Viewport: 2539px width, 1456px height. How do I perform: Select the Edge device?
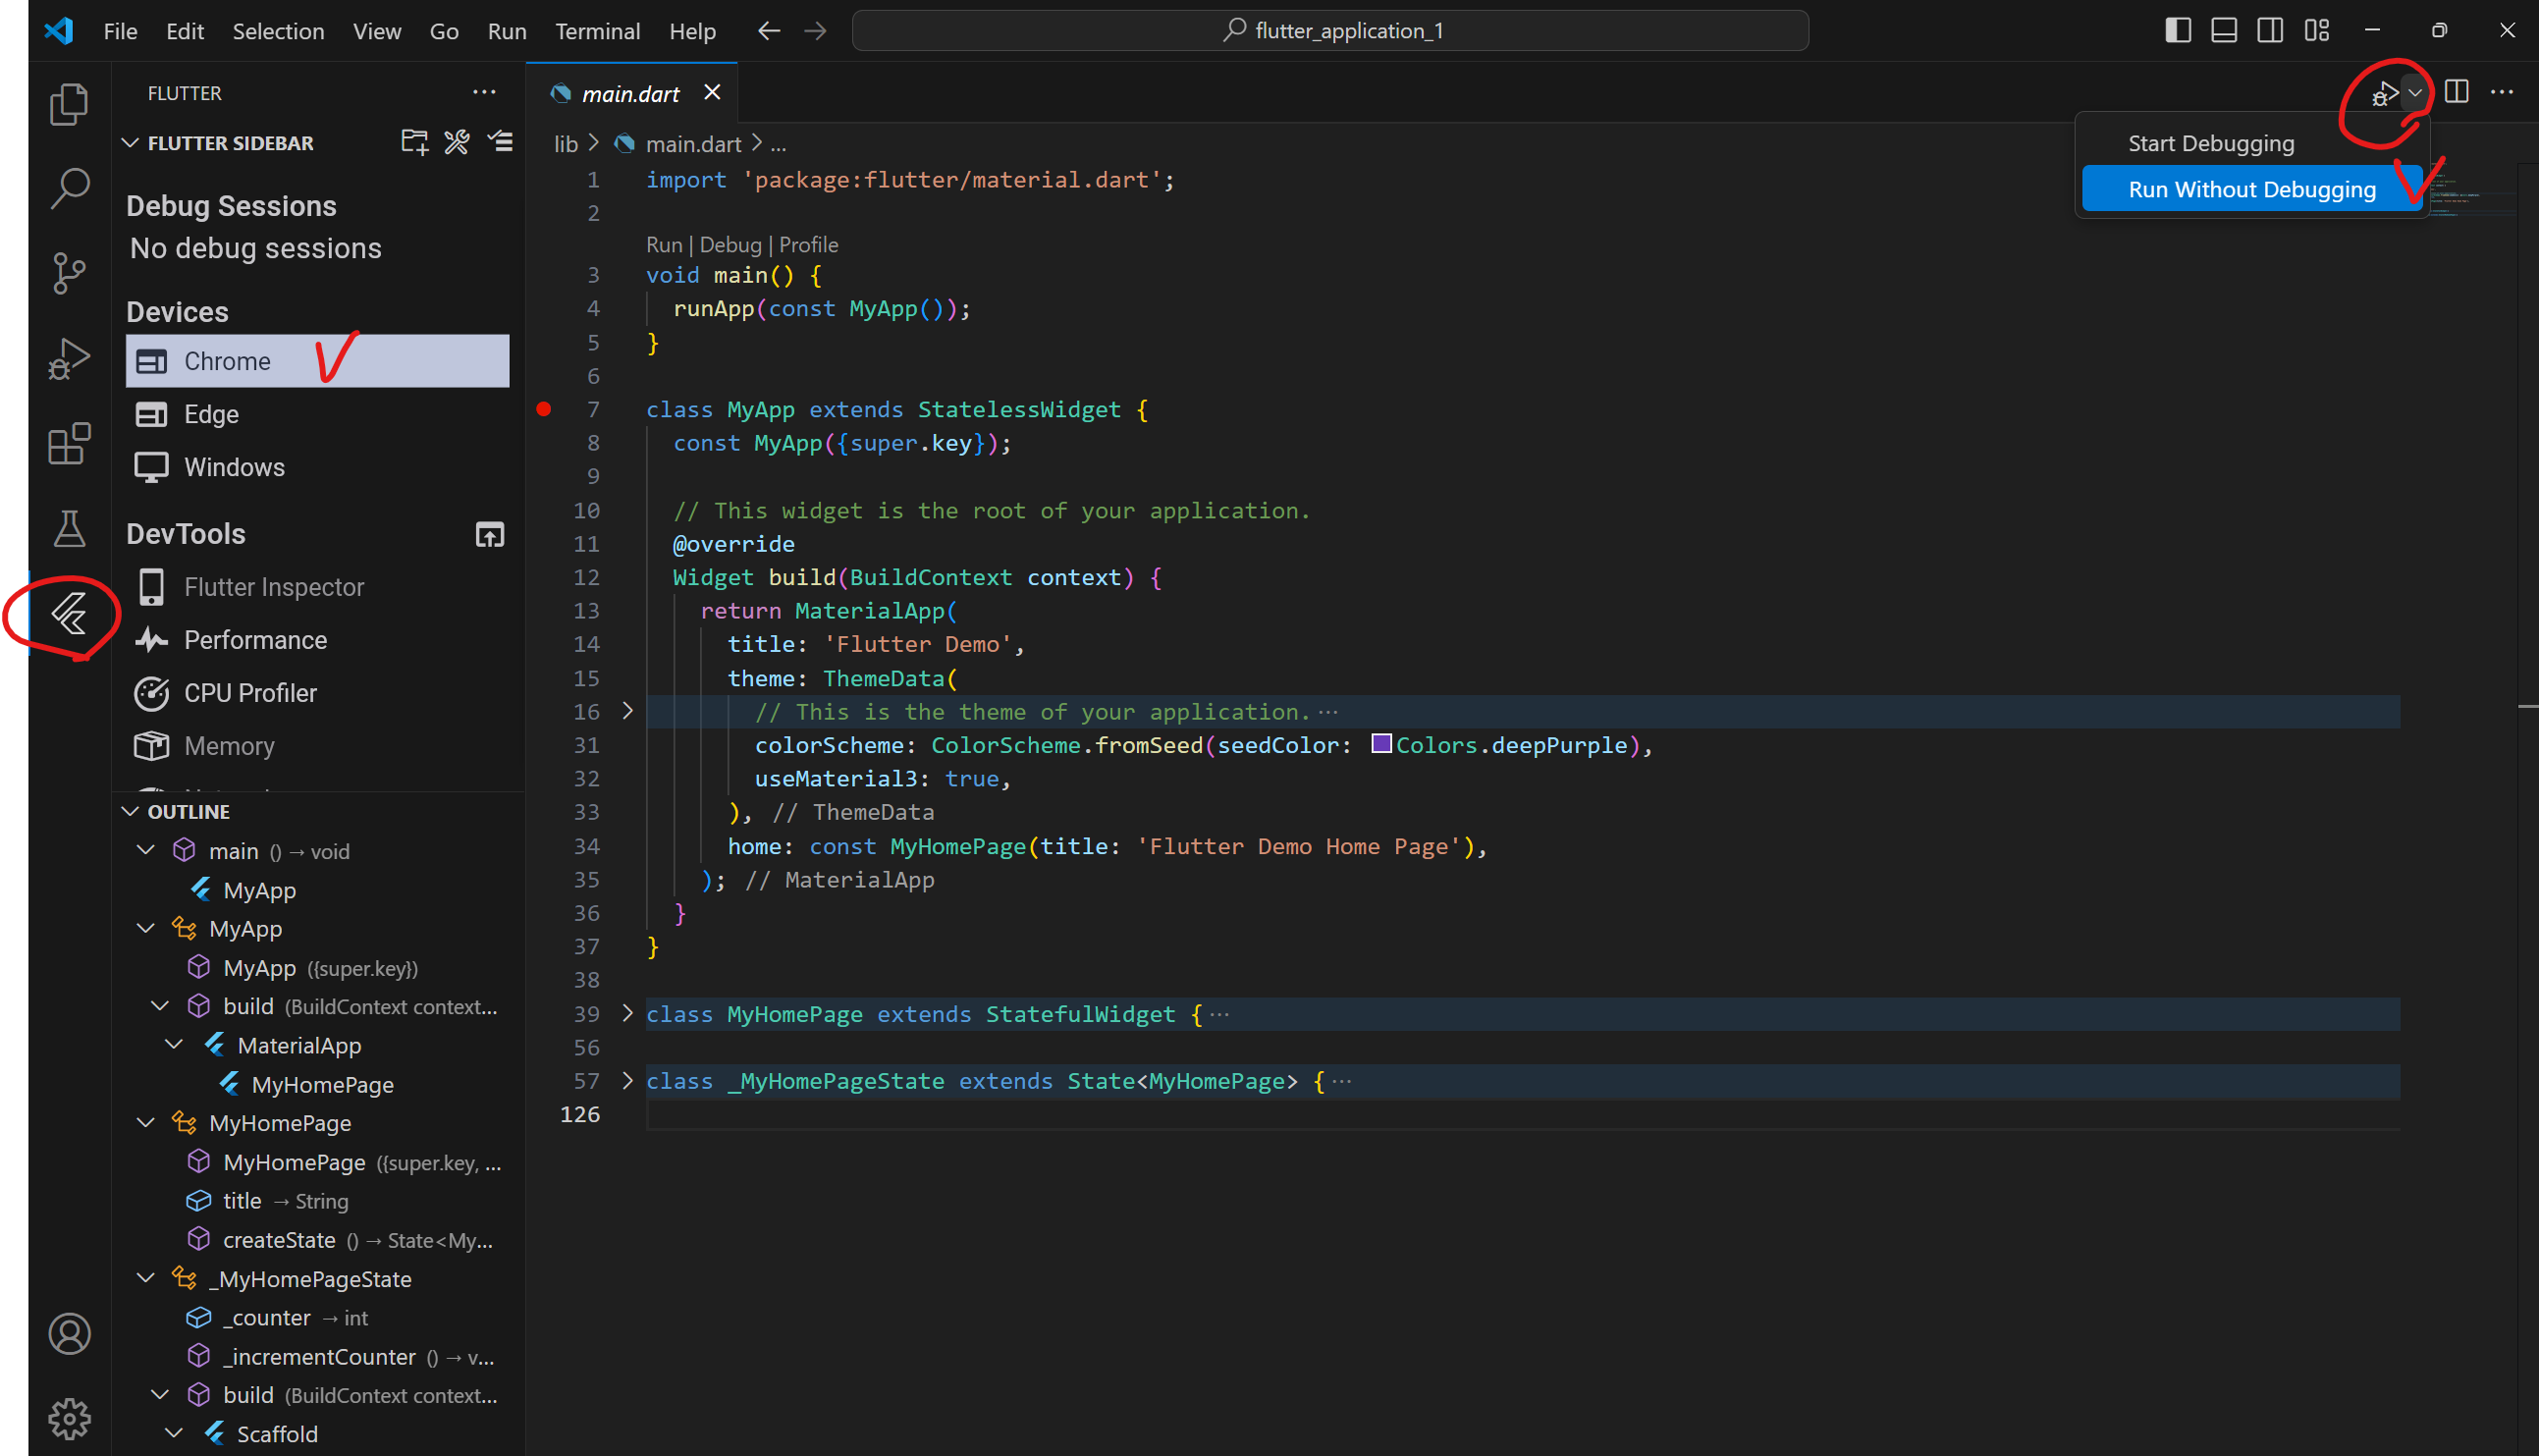point(211,414)
